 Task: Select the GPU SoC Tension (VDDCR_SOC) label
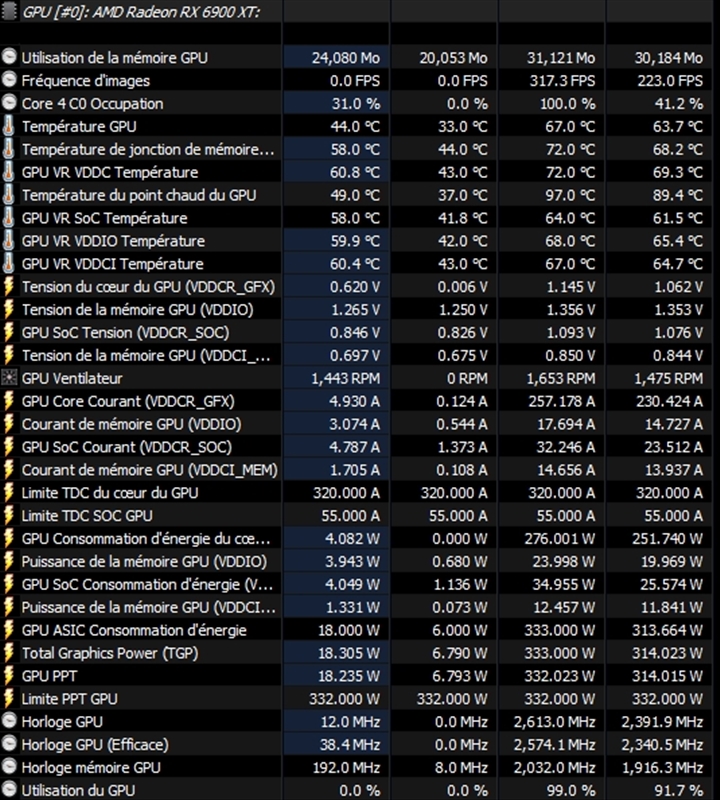pyautogui.click(x=126, y=333)
